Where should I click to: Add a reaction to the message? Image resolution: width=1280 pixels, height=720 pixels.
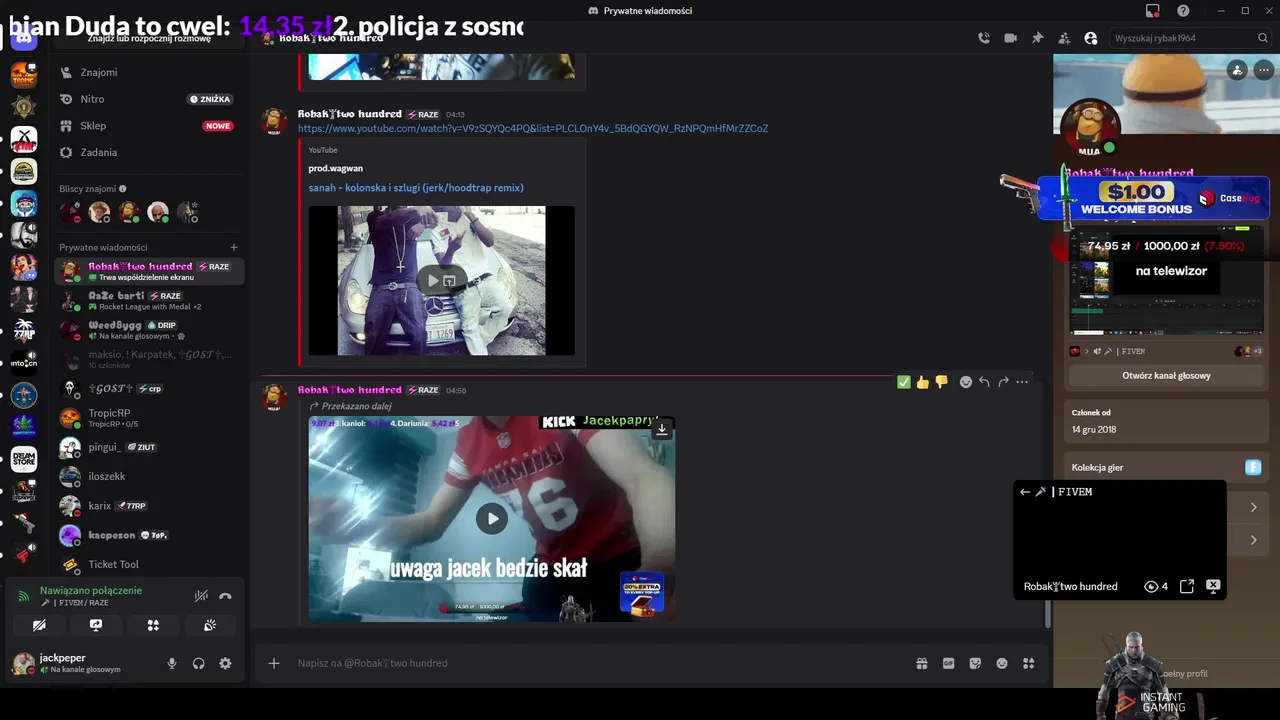point(965,382)
